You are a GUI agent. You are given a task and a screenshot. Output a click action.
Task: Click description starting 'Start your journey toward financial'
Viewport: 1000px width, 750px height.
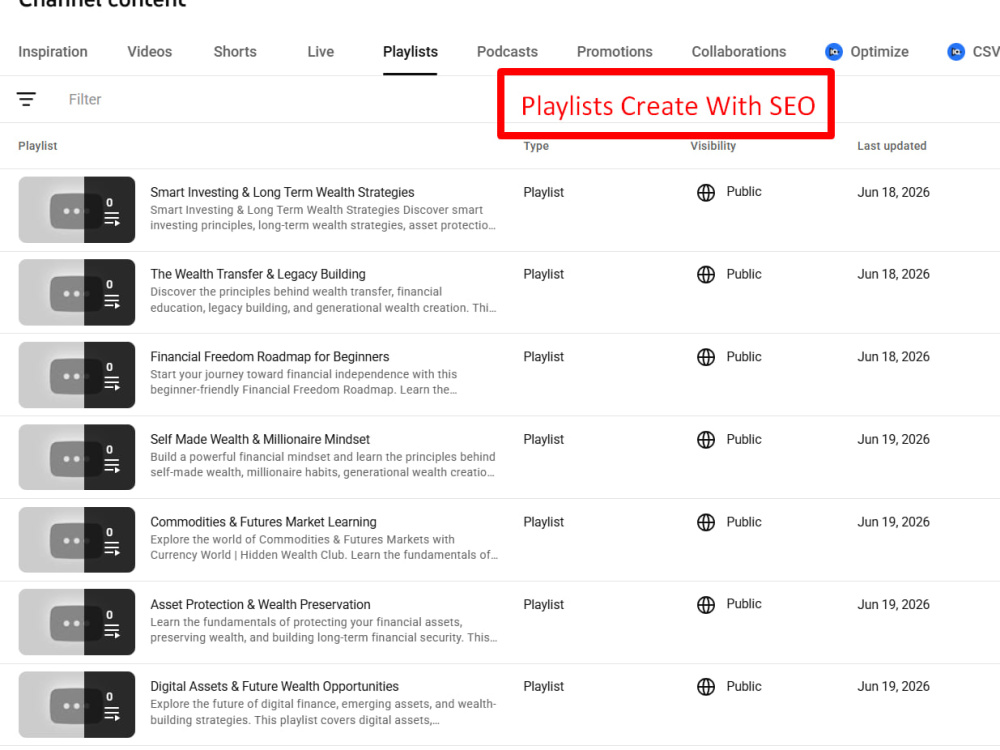tap(304, 382)
